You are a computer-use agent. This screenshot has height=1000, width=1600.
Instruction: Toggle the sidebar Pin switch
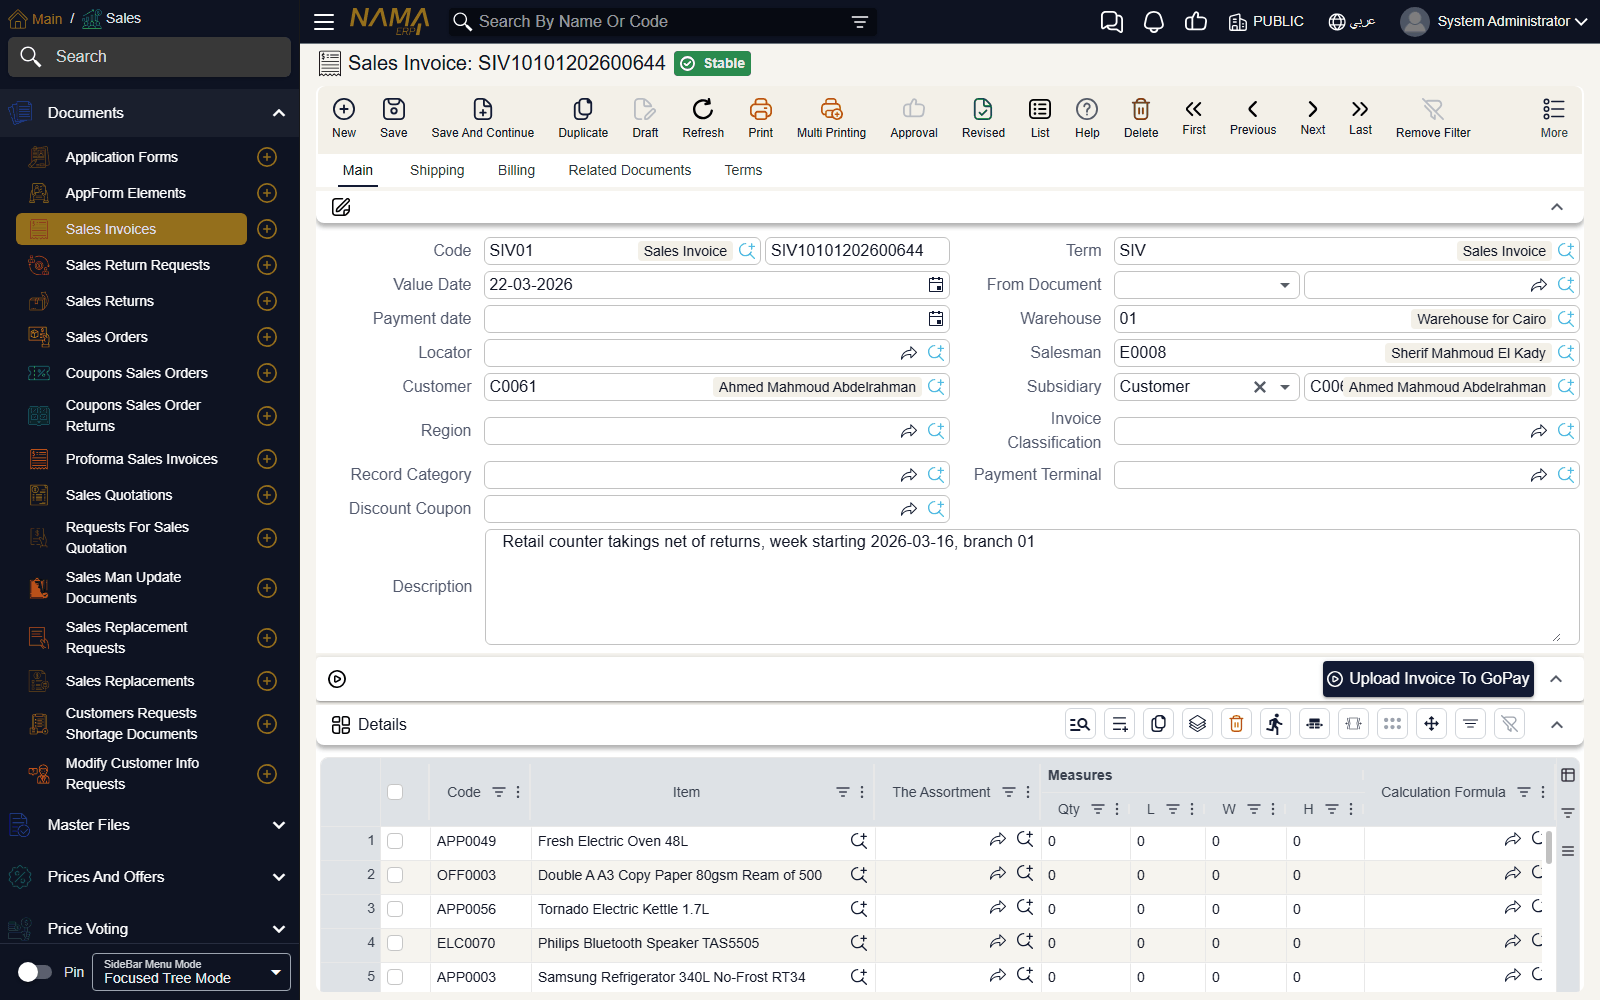coord(35,972)
